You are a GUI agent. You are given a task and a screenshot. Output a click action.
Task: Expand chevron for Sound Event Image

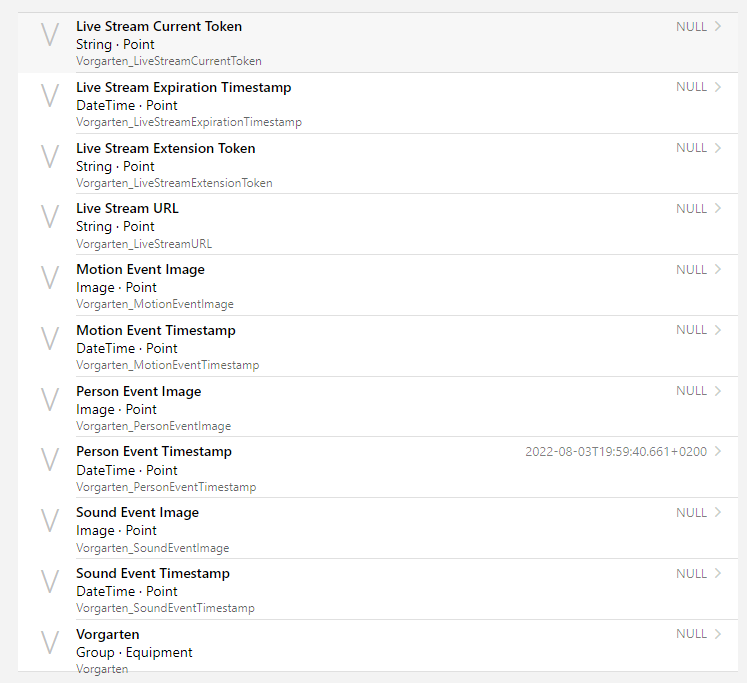pos(718,513)
